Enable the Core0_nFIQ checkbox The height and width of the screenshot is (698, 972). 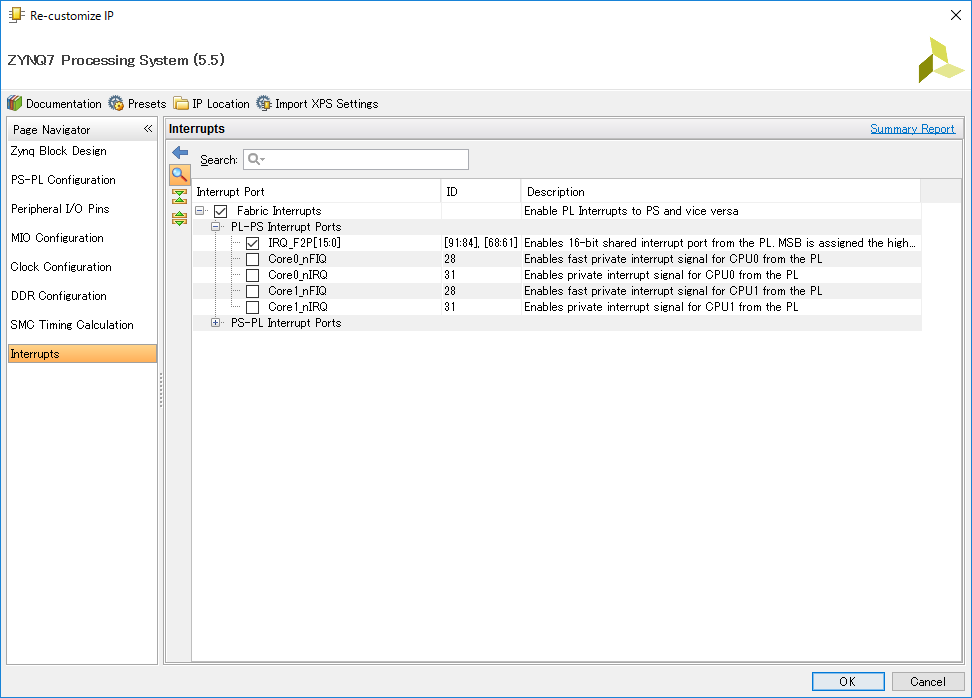(x=252, y=259)
